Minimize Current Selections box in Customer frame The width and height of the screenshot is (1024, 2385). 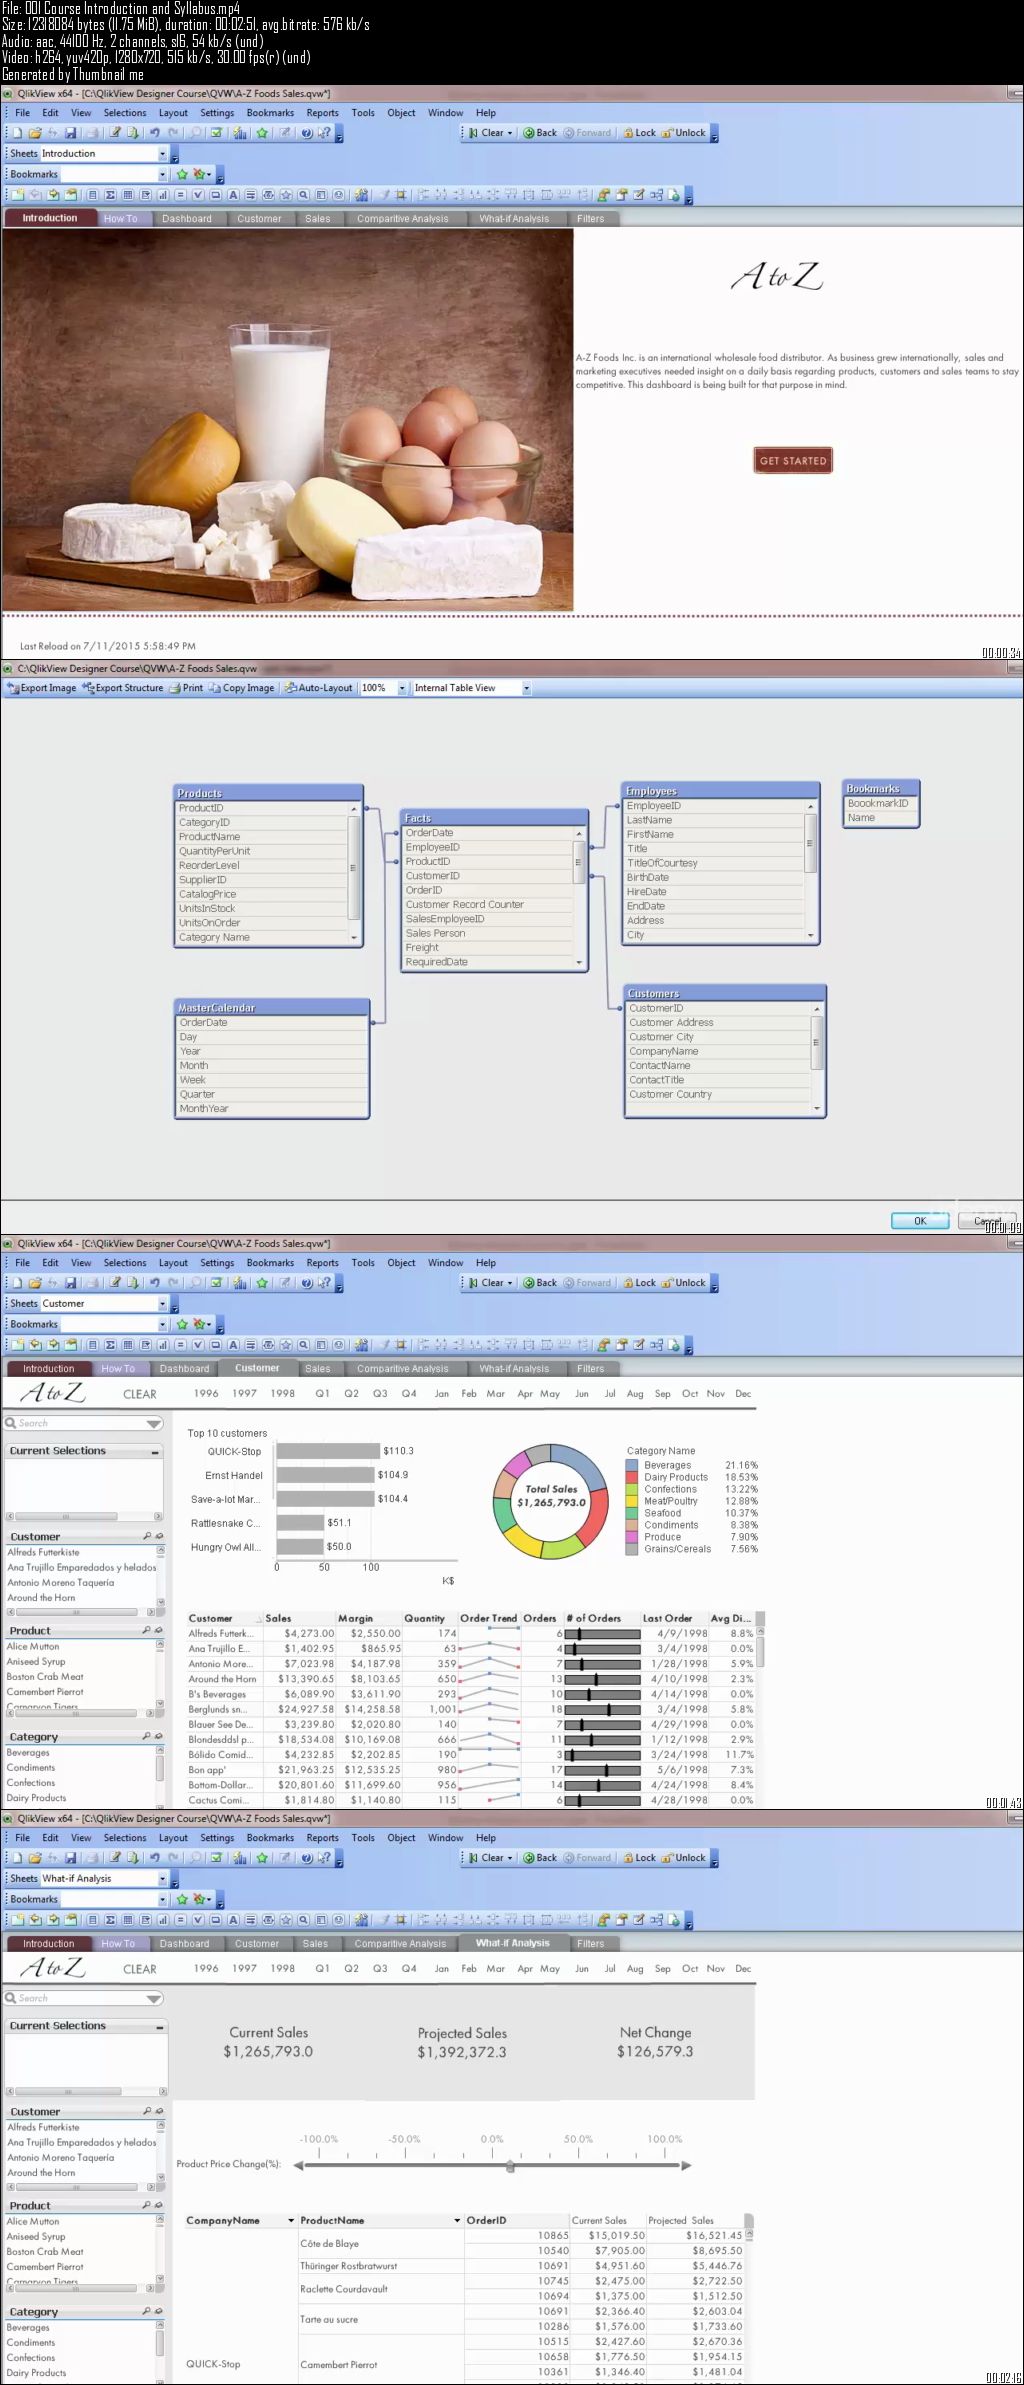coord(155,1451)
